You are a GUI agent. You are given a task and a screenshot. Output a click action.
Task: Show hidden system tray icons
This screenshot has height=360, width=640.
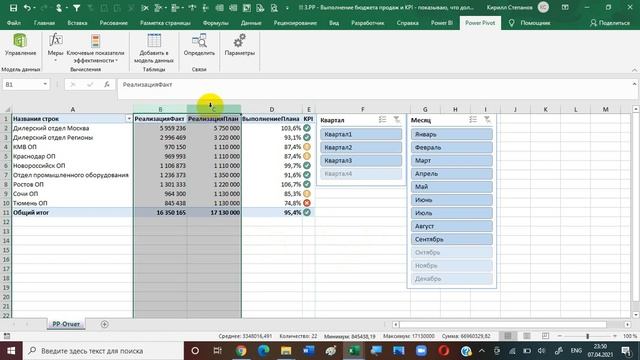tap(482, 351)
